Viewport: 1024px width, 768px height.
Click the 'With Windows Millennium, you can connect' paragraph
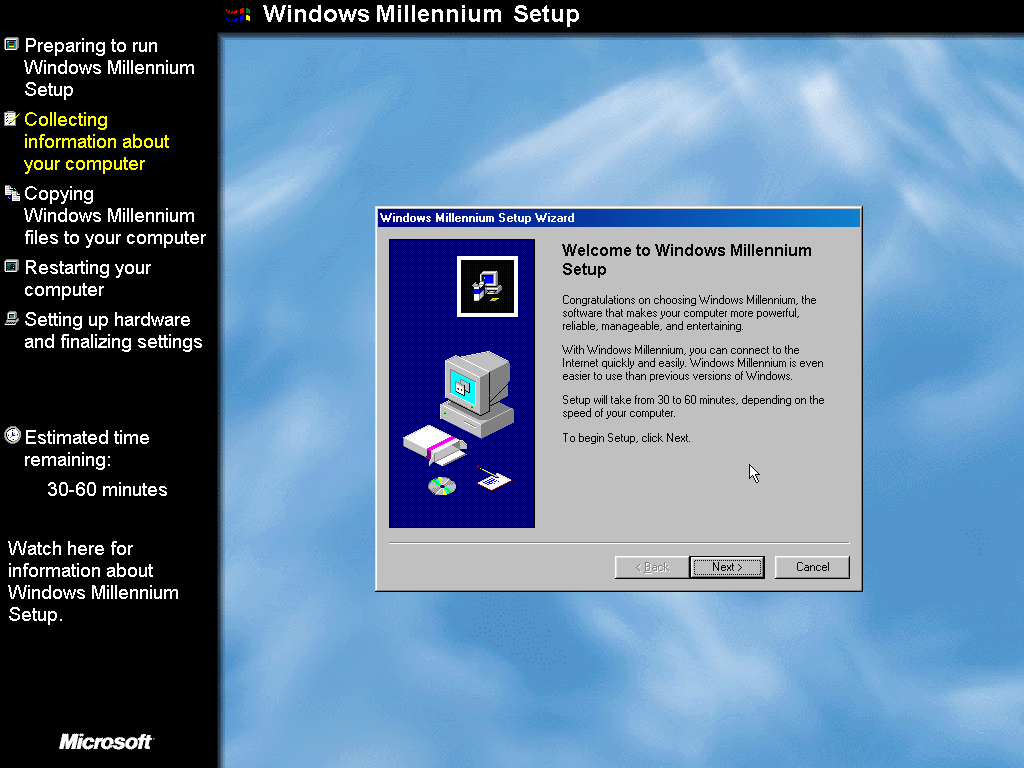(x=692, y=362)
